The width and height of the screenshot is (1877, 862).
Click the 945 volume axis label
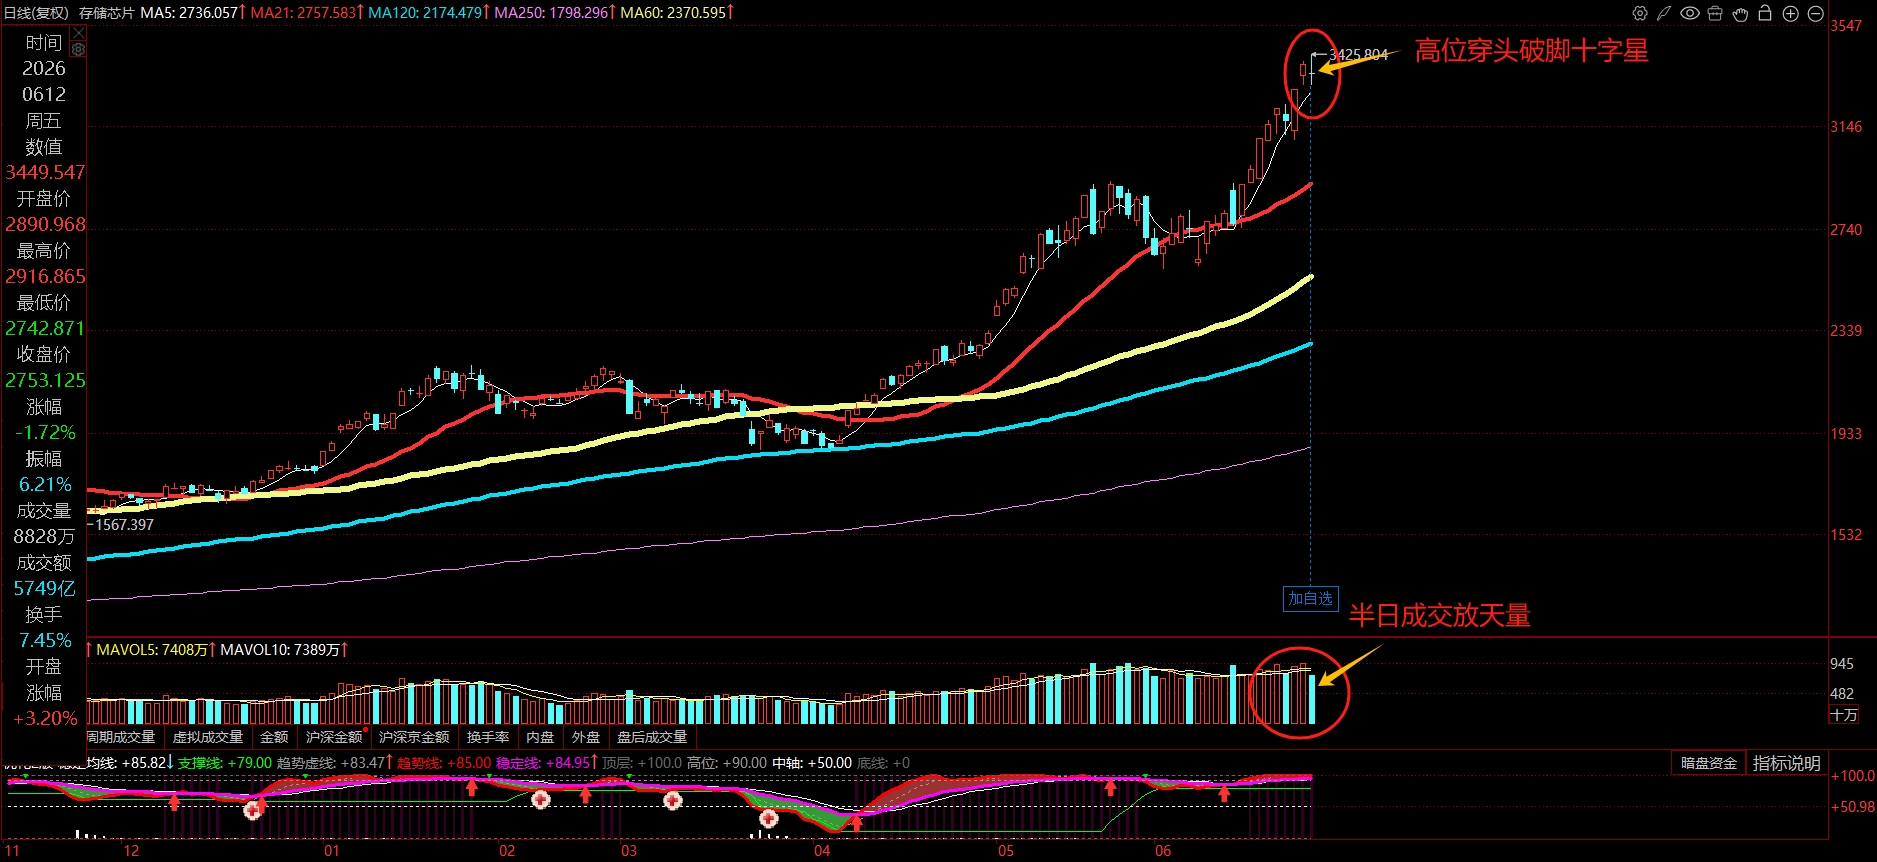(x=1842, y=664)
